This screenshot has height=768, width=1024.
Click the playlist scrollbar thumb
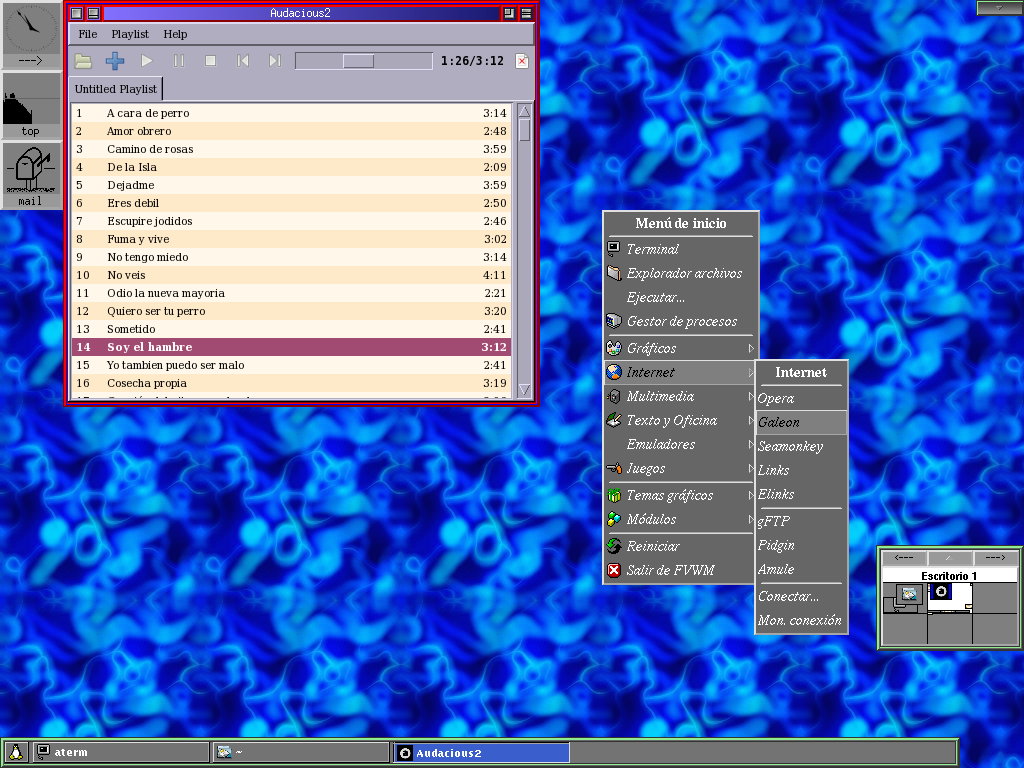pyautogui.click(x=524, y=131)
